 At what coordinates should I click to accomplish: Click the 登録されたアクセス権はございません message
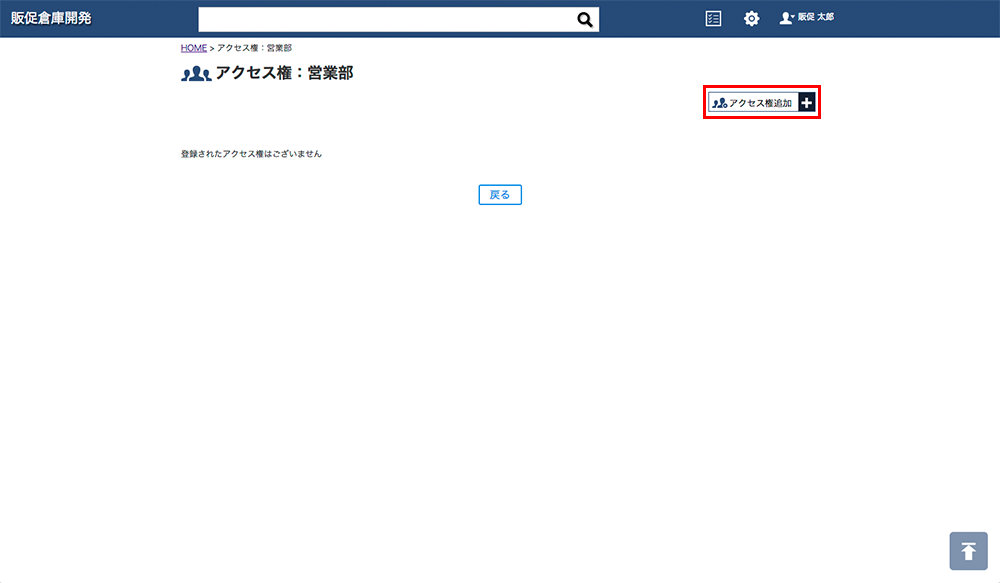click(251, 154)
